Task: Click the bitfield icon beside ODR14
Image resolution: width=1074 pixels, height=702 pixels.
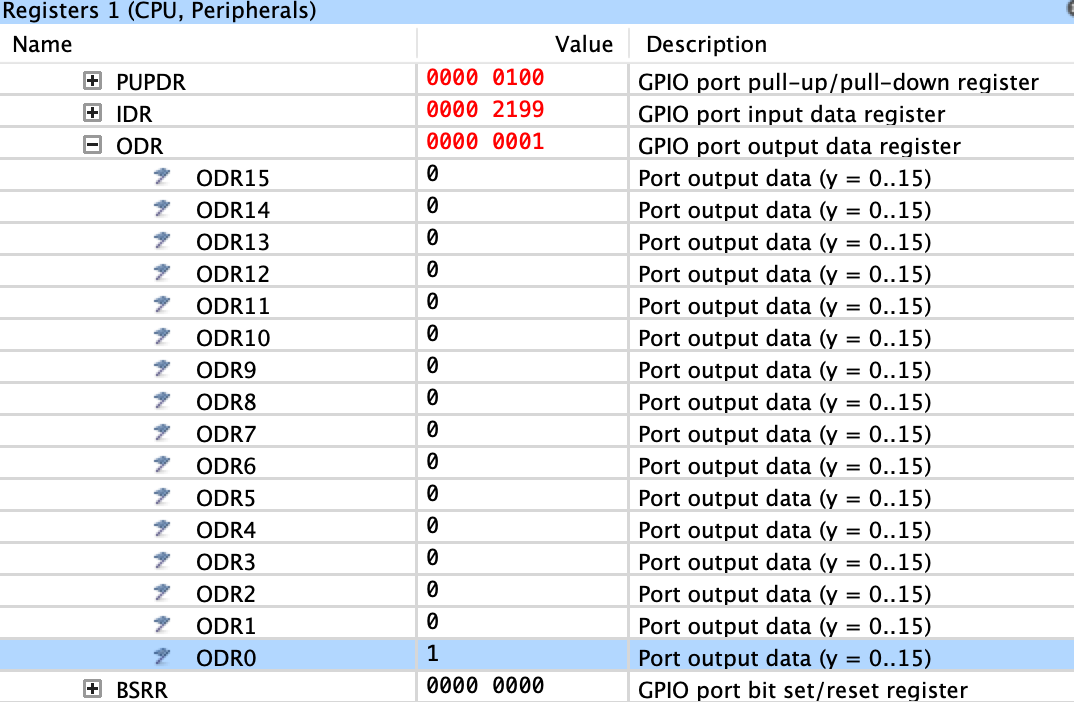Action: pyautogui.click(x=162, y=208)
